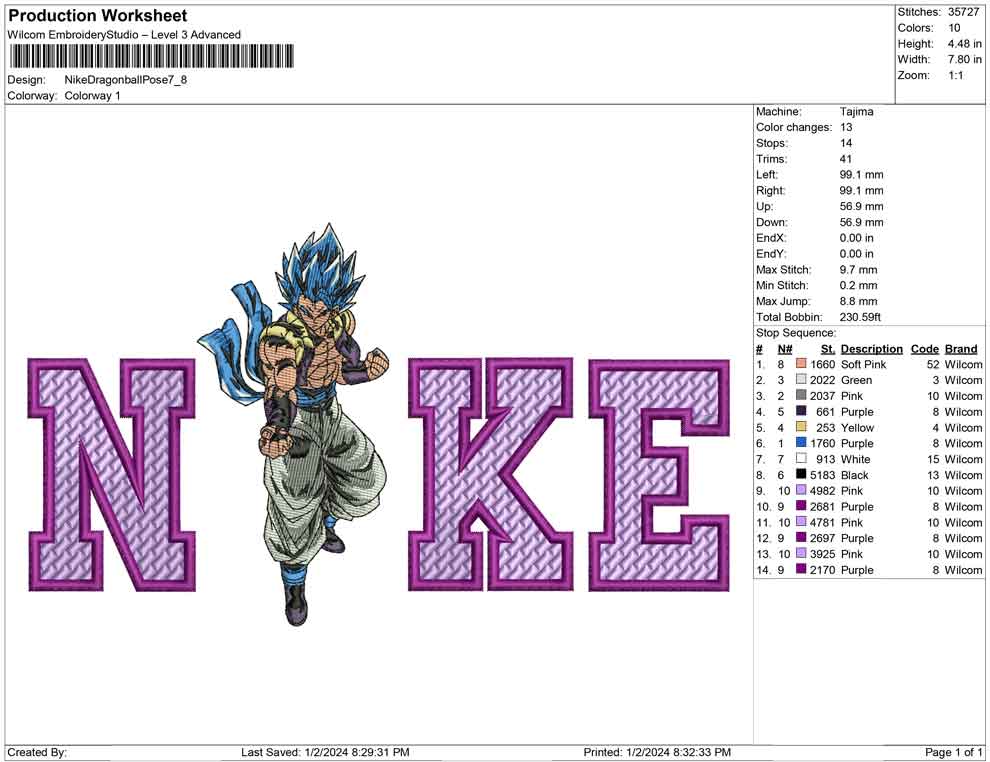Select the Machine value Tajima
990x762 pixels.
click(856, 112)
